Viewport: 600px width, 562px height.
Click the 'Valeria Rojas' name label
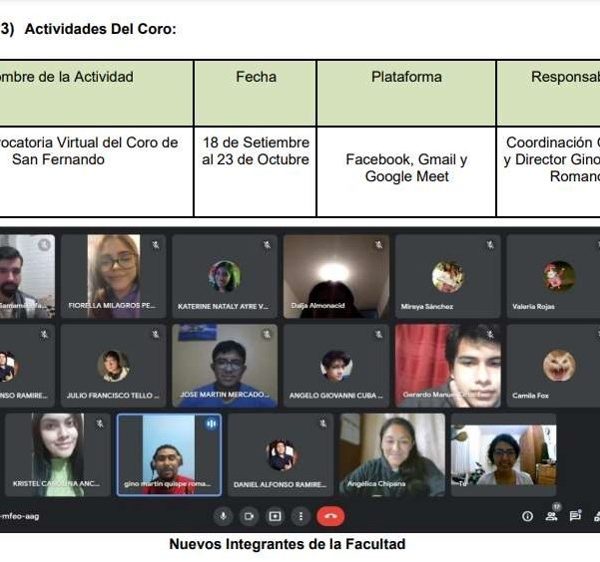pos(533,306)
